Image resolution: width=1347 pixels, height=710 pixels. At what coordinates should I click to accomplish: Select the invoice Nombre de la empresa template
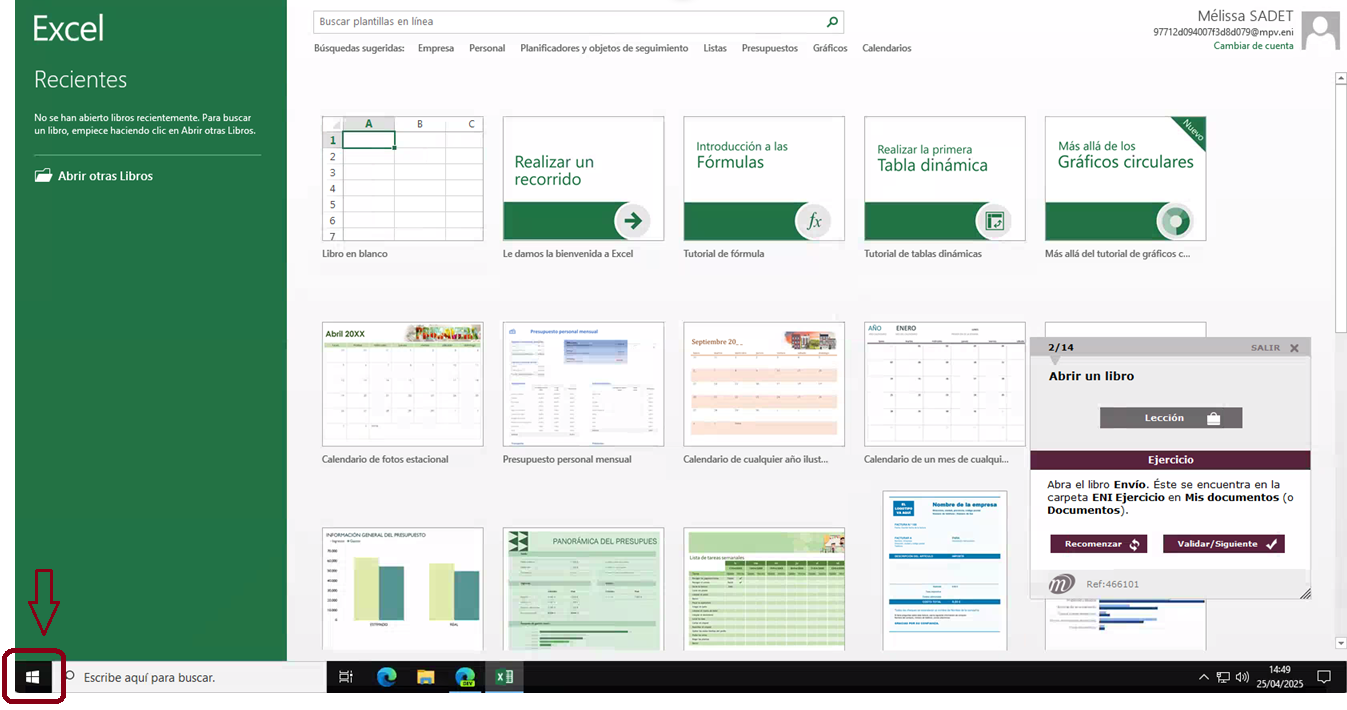[x=945, y=570]
